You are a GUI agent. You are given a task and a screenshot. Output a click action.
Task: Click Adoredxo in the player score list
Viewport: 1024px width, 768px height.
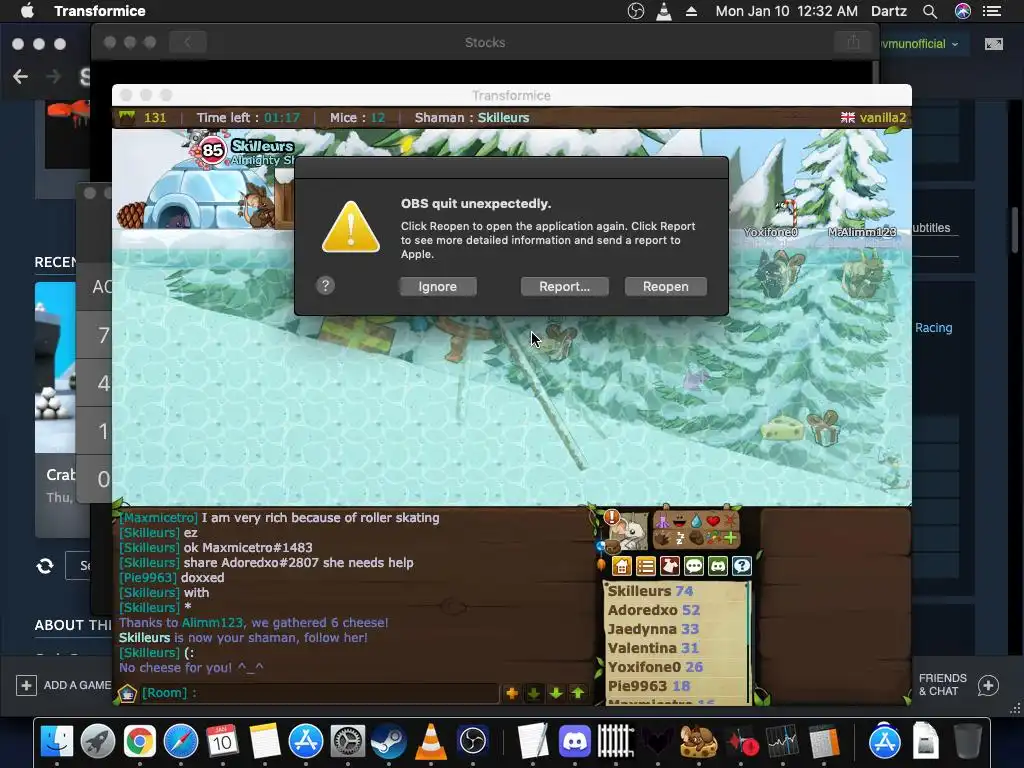tap(643, 610)
